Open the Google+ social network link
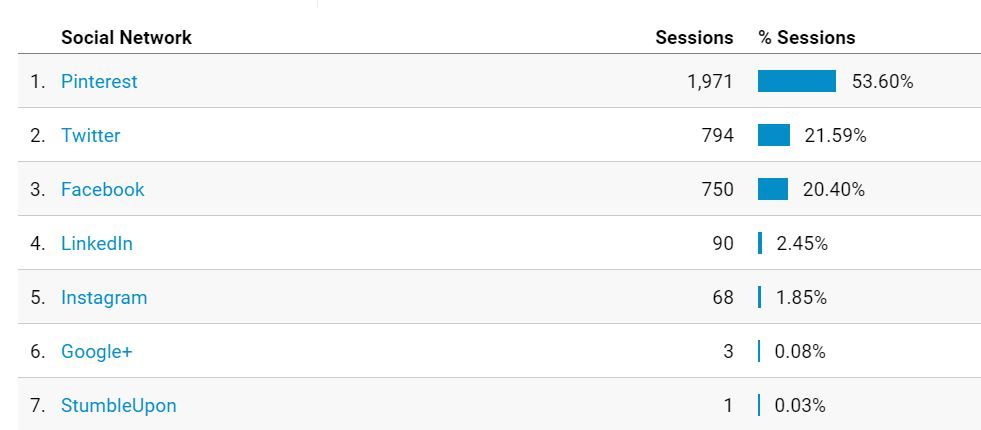This screenshot has width=981, height=430. pos(96,351)
